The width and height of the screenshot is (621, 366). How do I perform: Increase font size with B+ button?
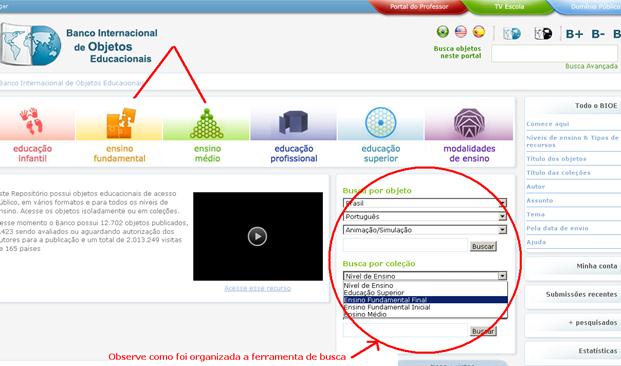(574, 34)
